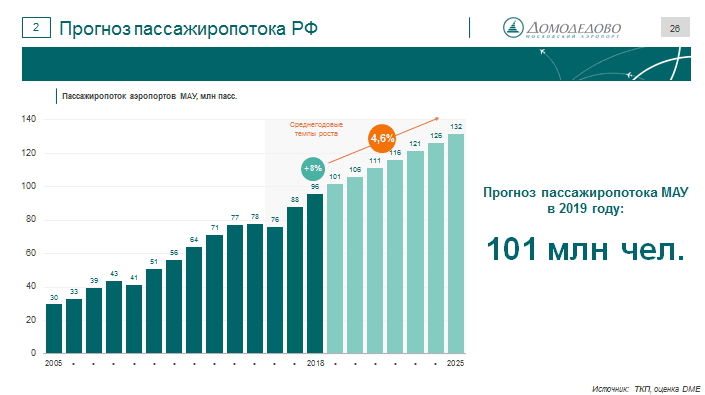Click the Источник: ТКП, оценка DME footnote
This screenshot has height=395, width=705.
click(x=646, y=389)
